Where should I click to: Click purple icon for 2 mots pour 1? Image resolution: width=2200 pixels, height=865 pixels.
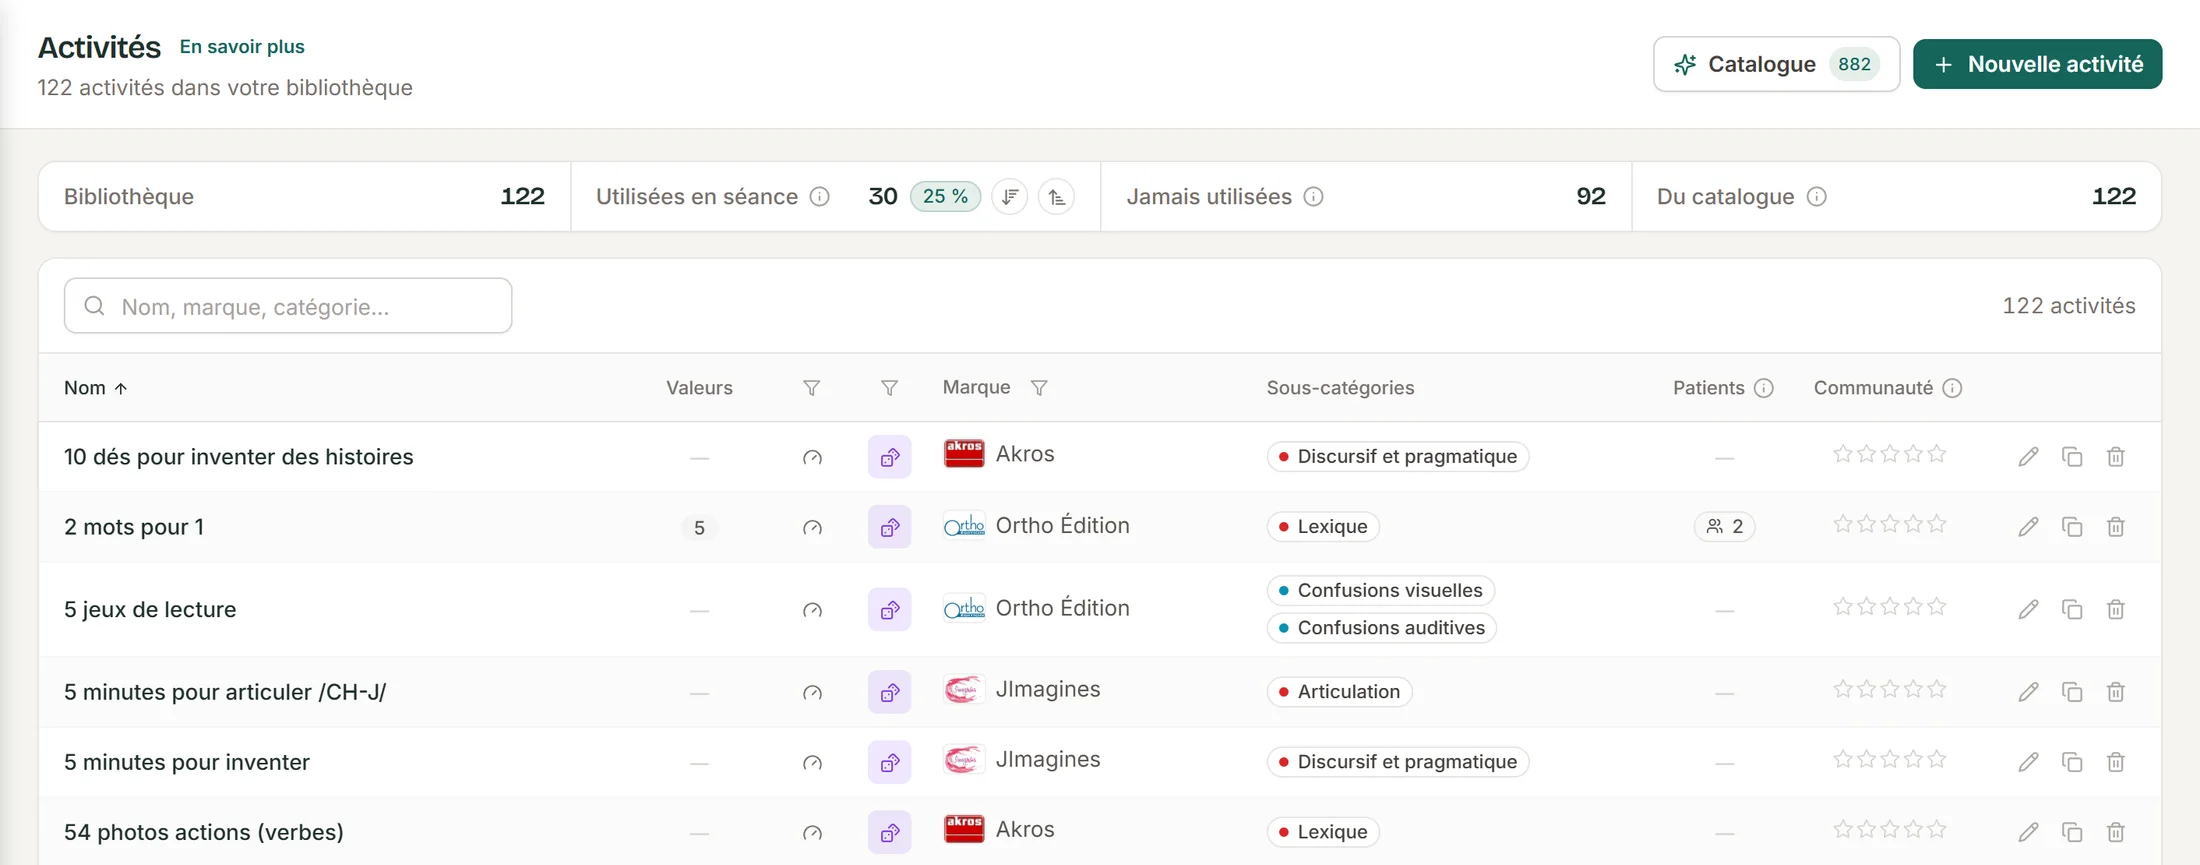tap(889, 527)
